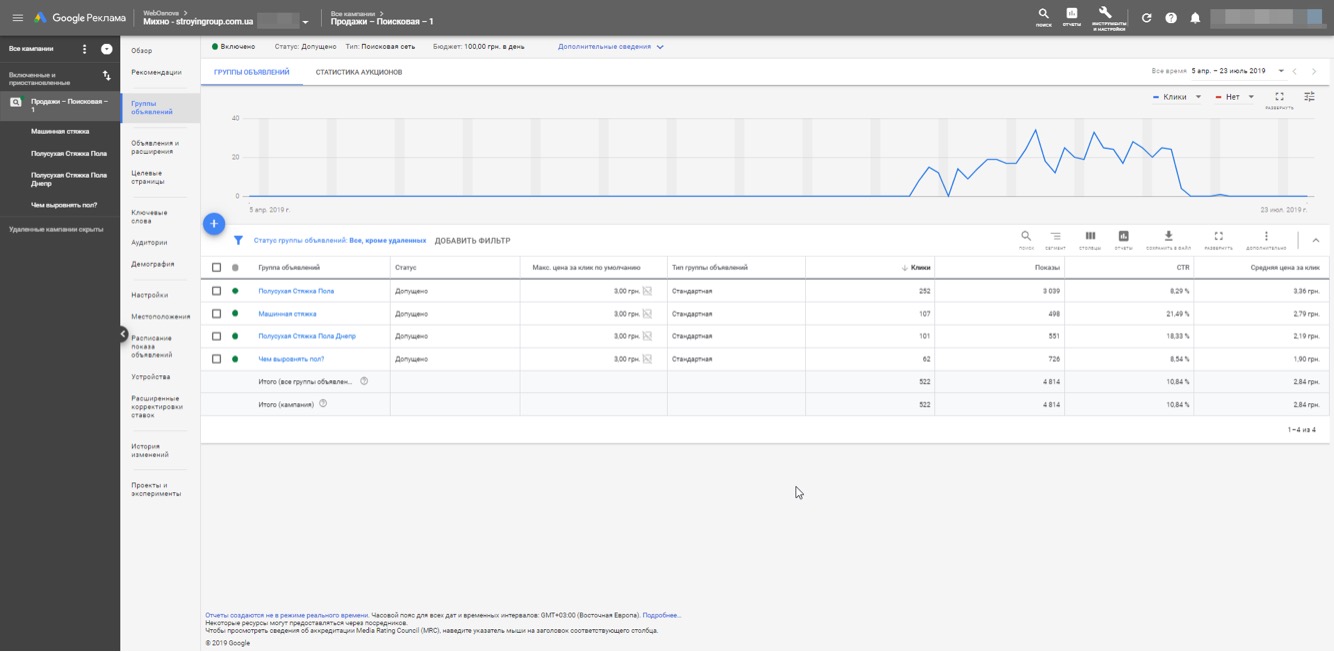Click bid graph icon in Машинная стяжка row
1334x652 pixels.
coord(647,314)
